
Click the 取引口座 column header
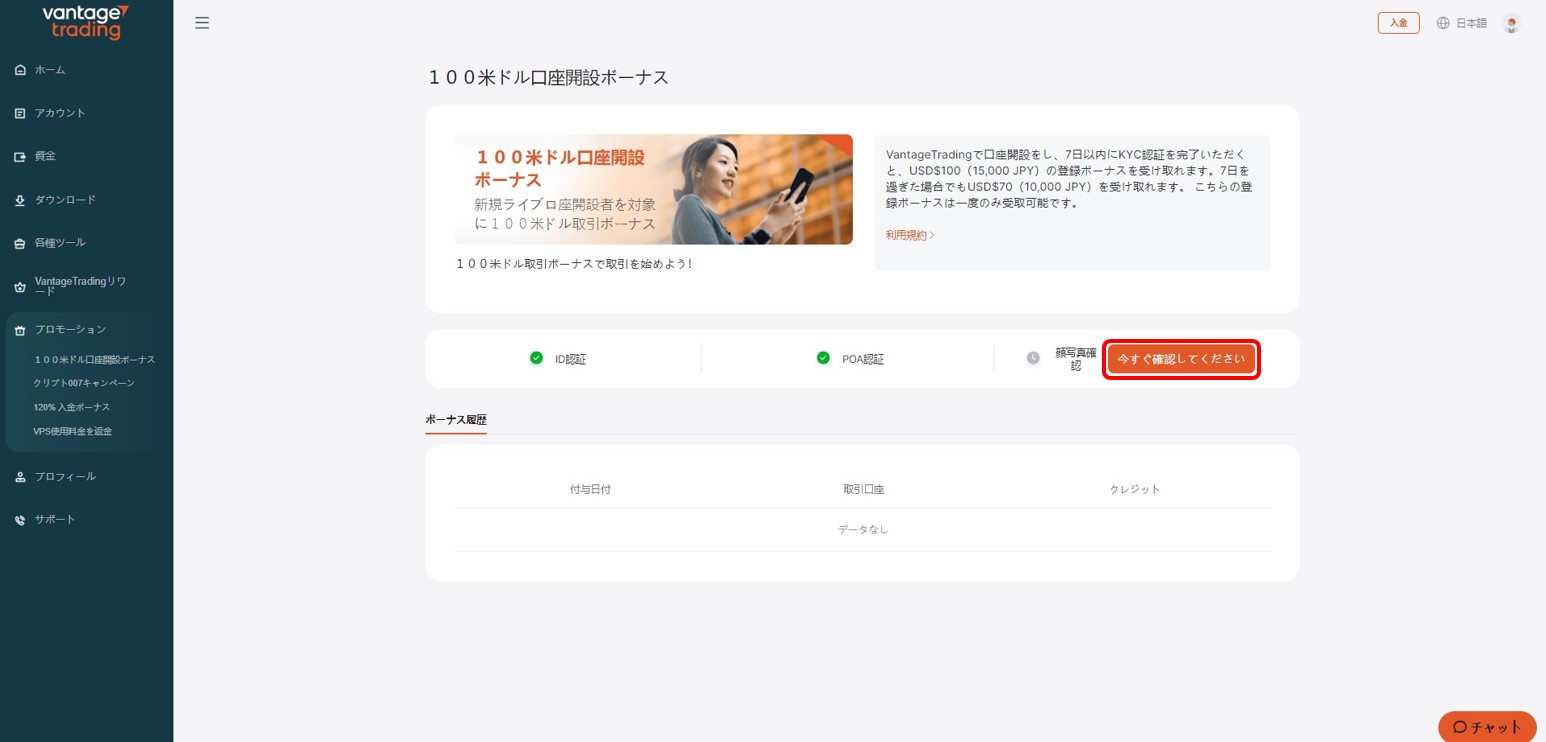tap(864, 489)
